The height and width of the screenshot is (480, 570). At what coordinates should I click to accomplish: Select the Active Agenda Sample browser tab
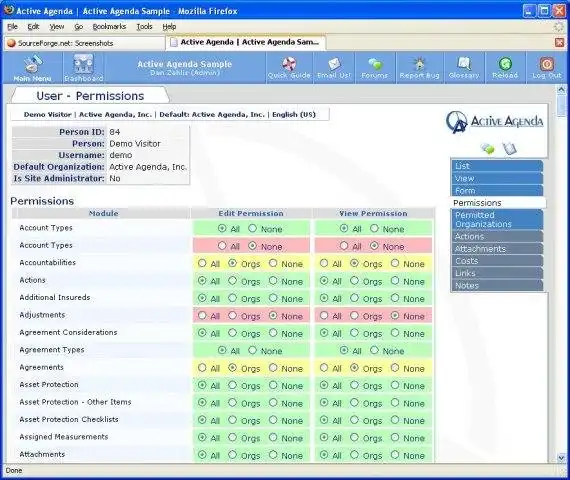point(246,42)
